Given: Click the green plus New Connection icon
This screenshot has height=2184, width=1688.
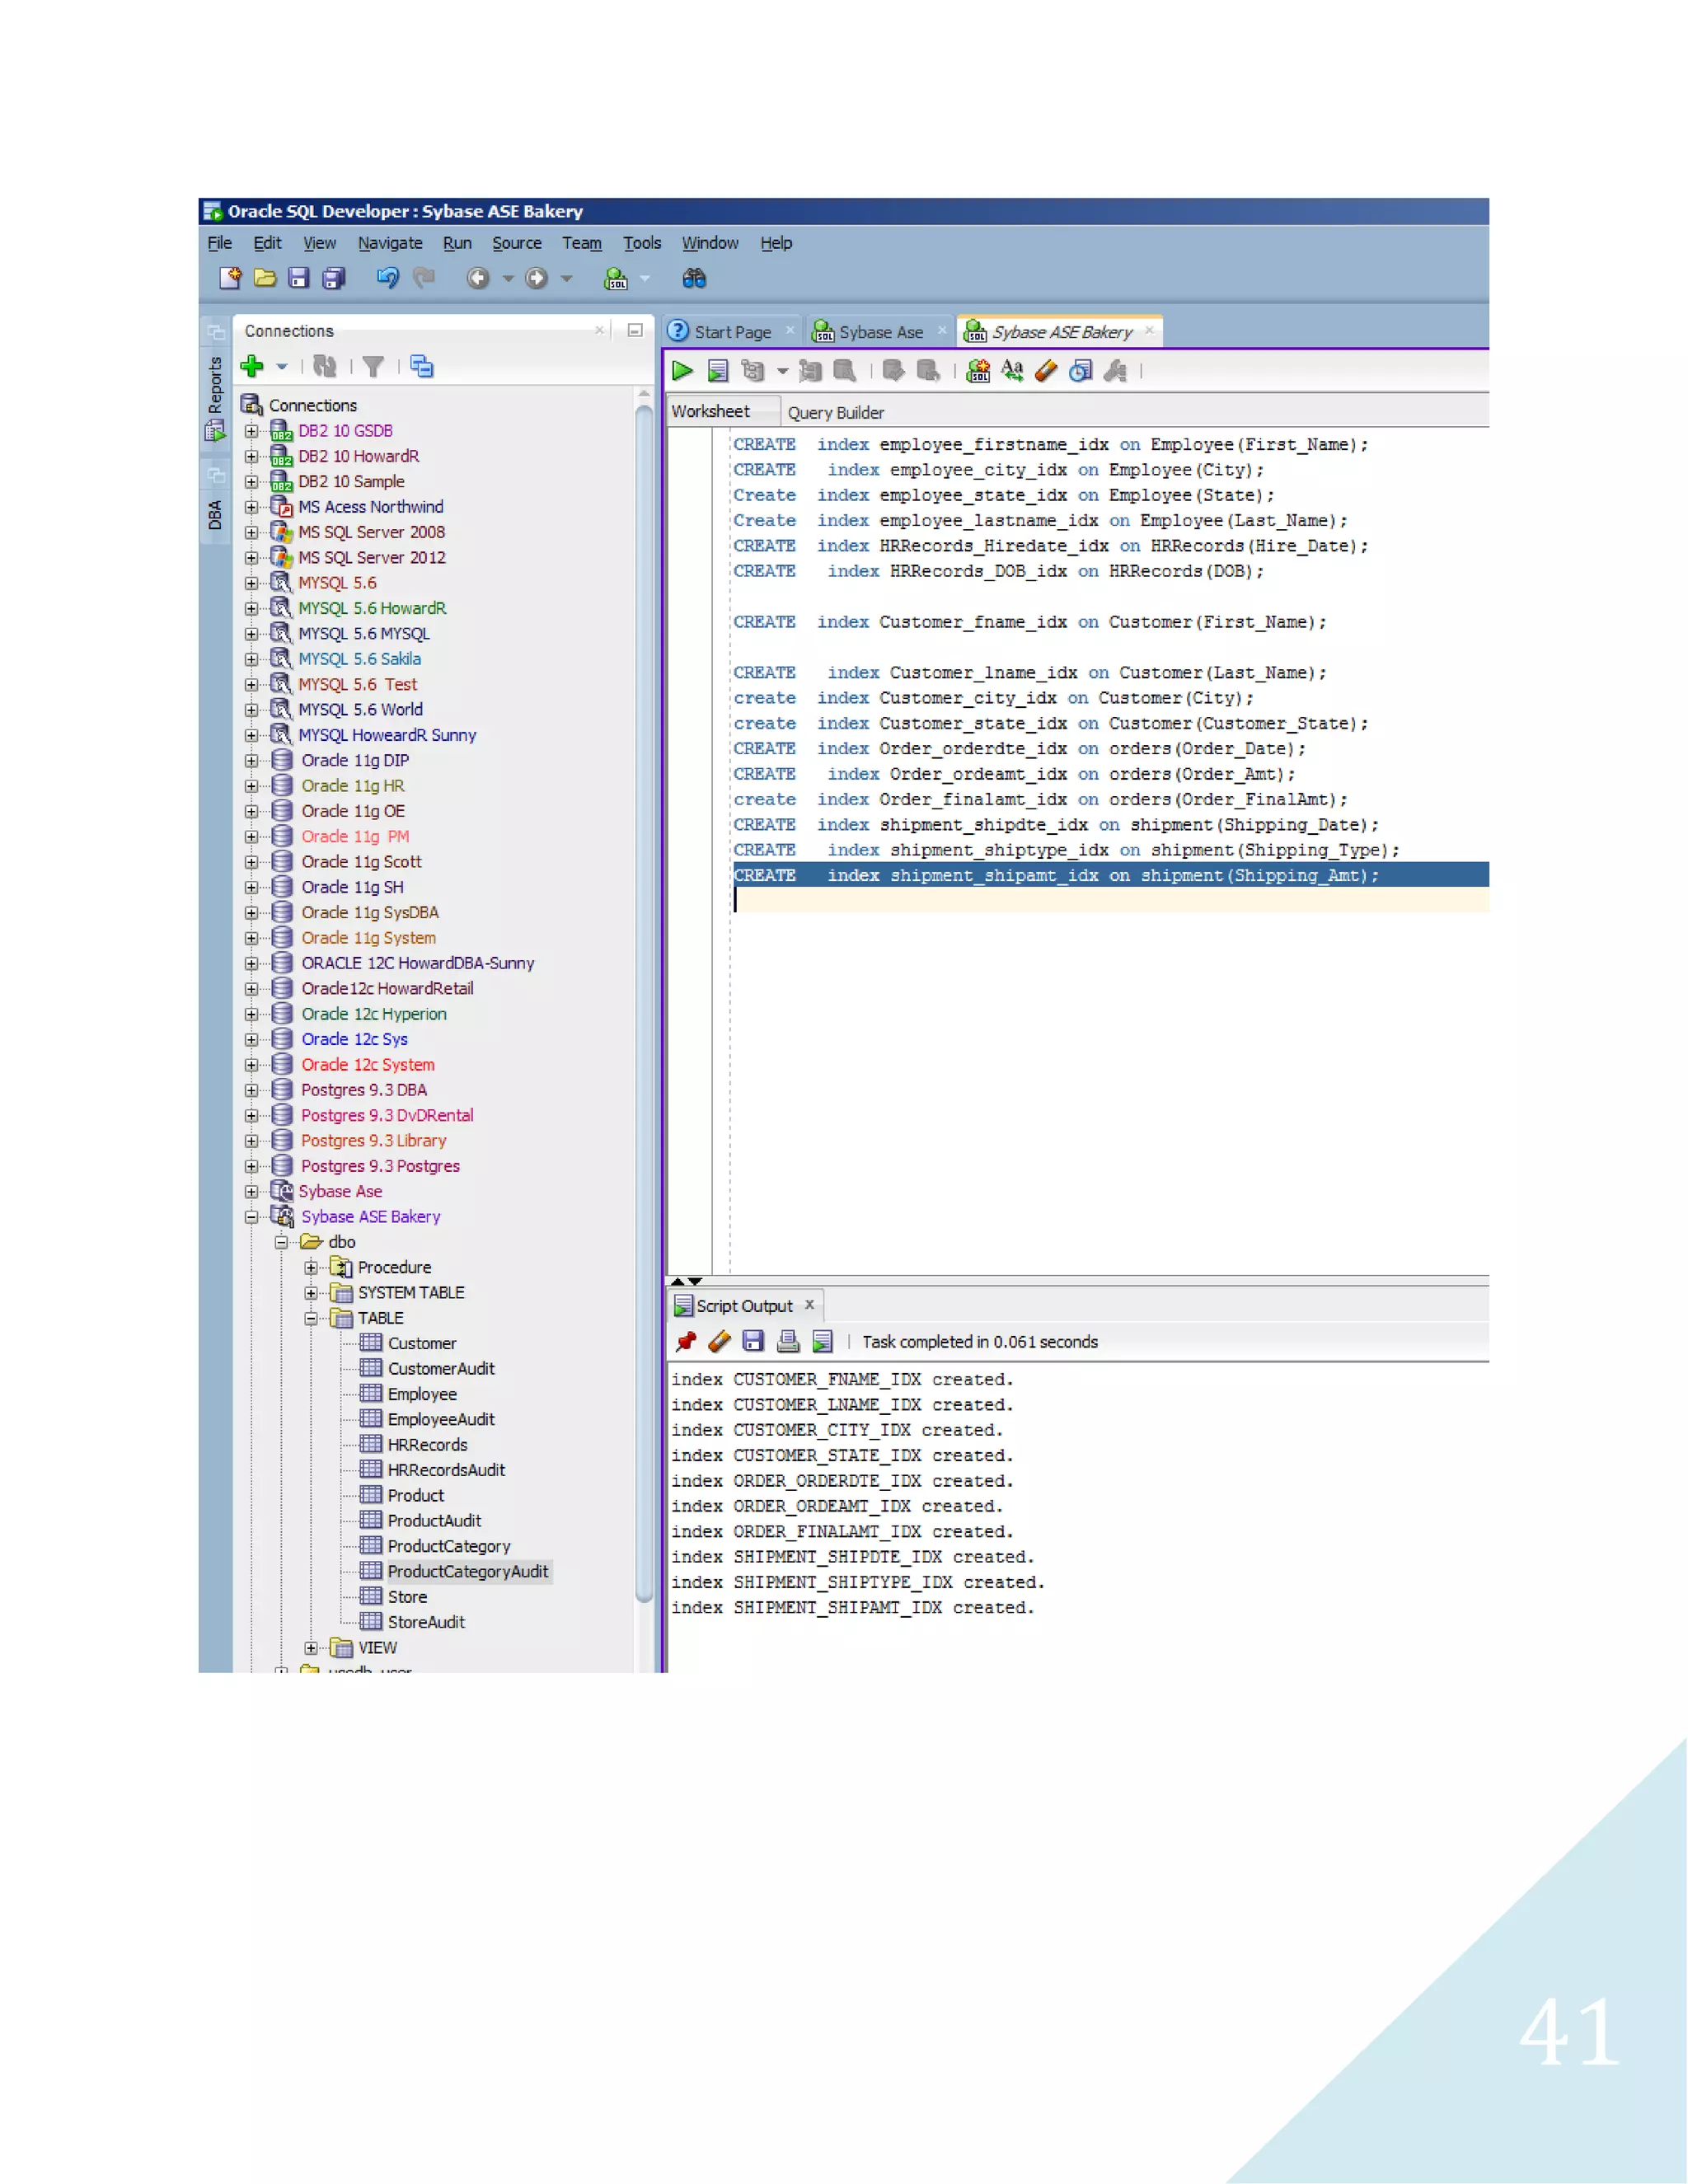Looking at the screenshot, I should coord(252,367).
